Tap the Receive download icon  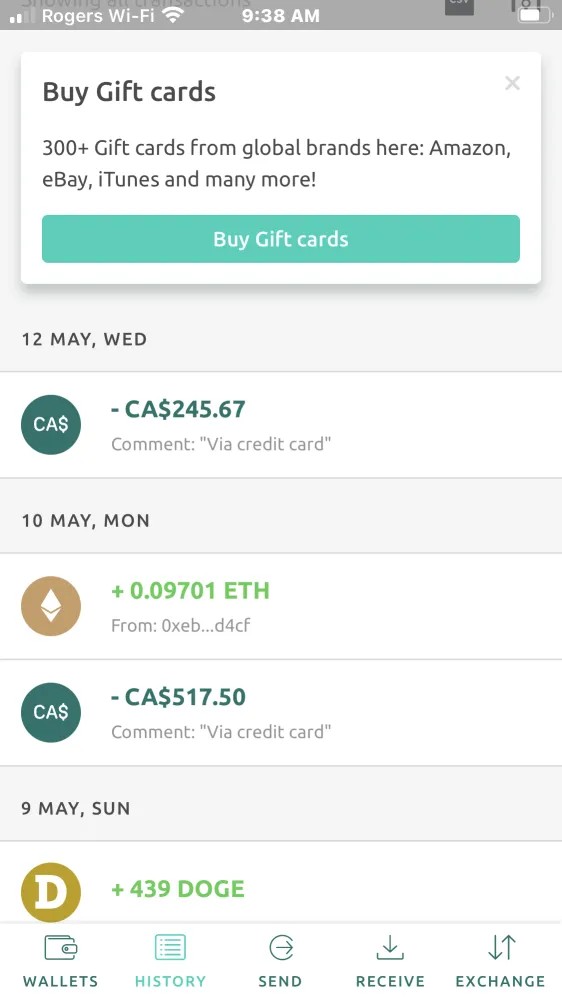[x=390, y=948]
